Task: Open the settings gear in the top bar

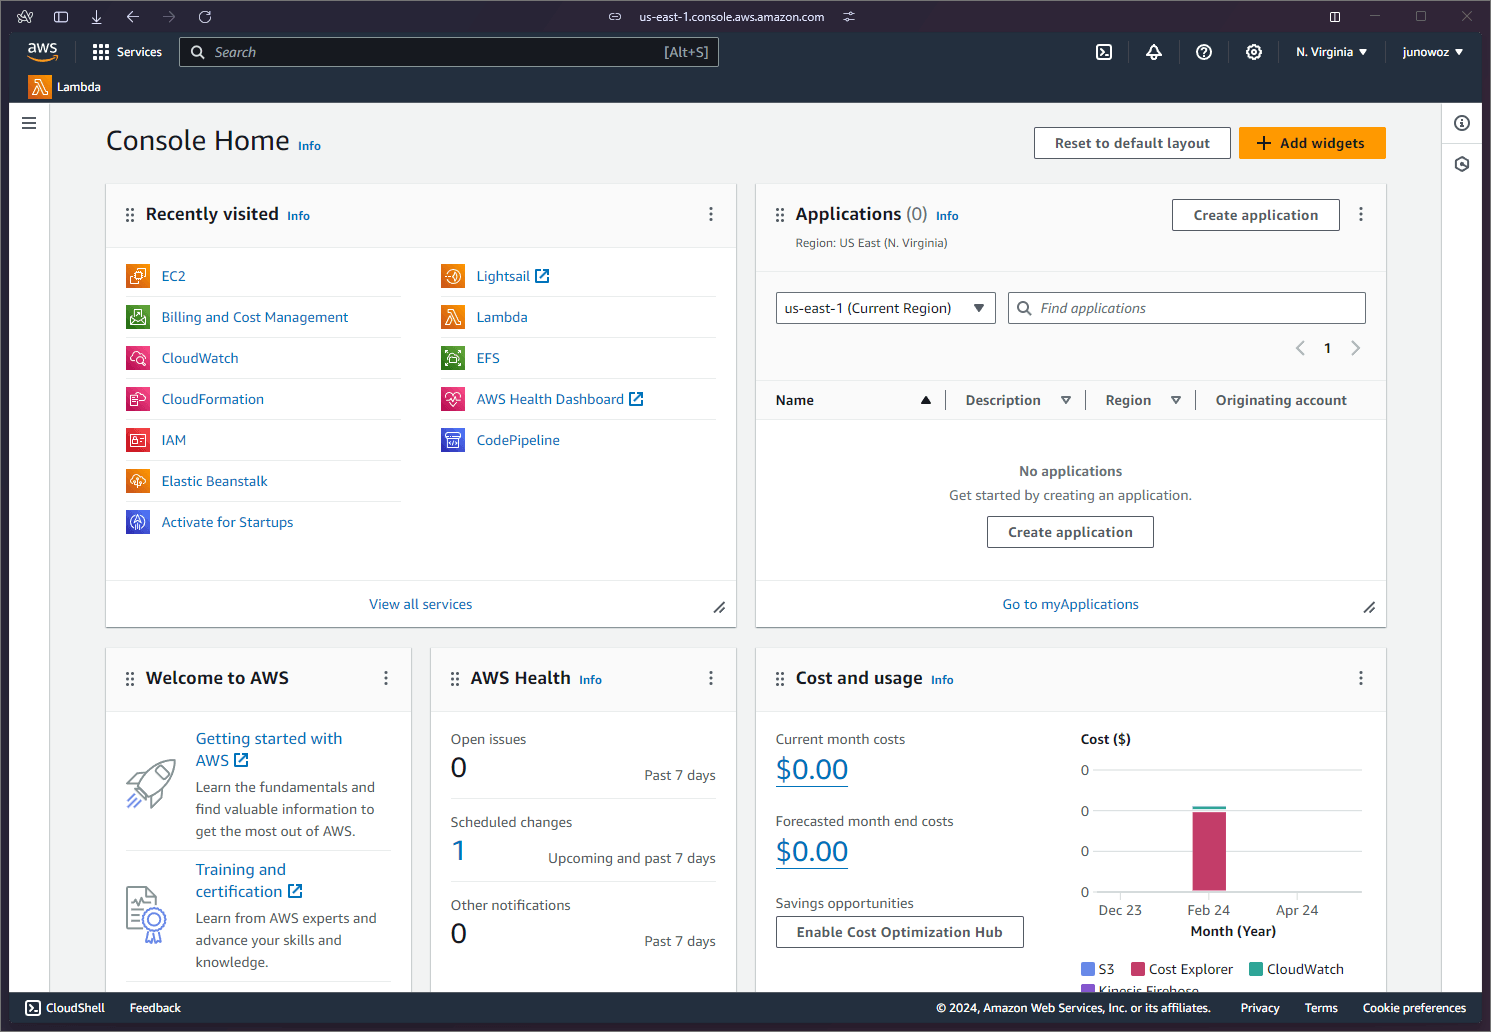Action: point(1254,51)
